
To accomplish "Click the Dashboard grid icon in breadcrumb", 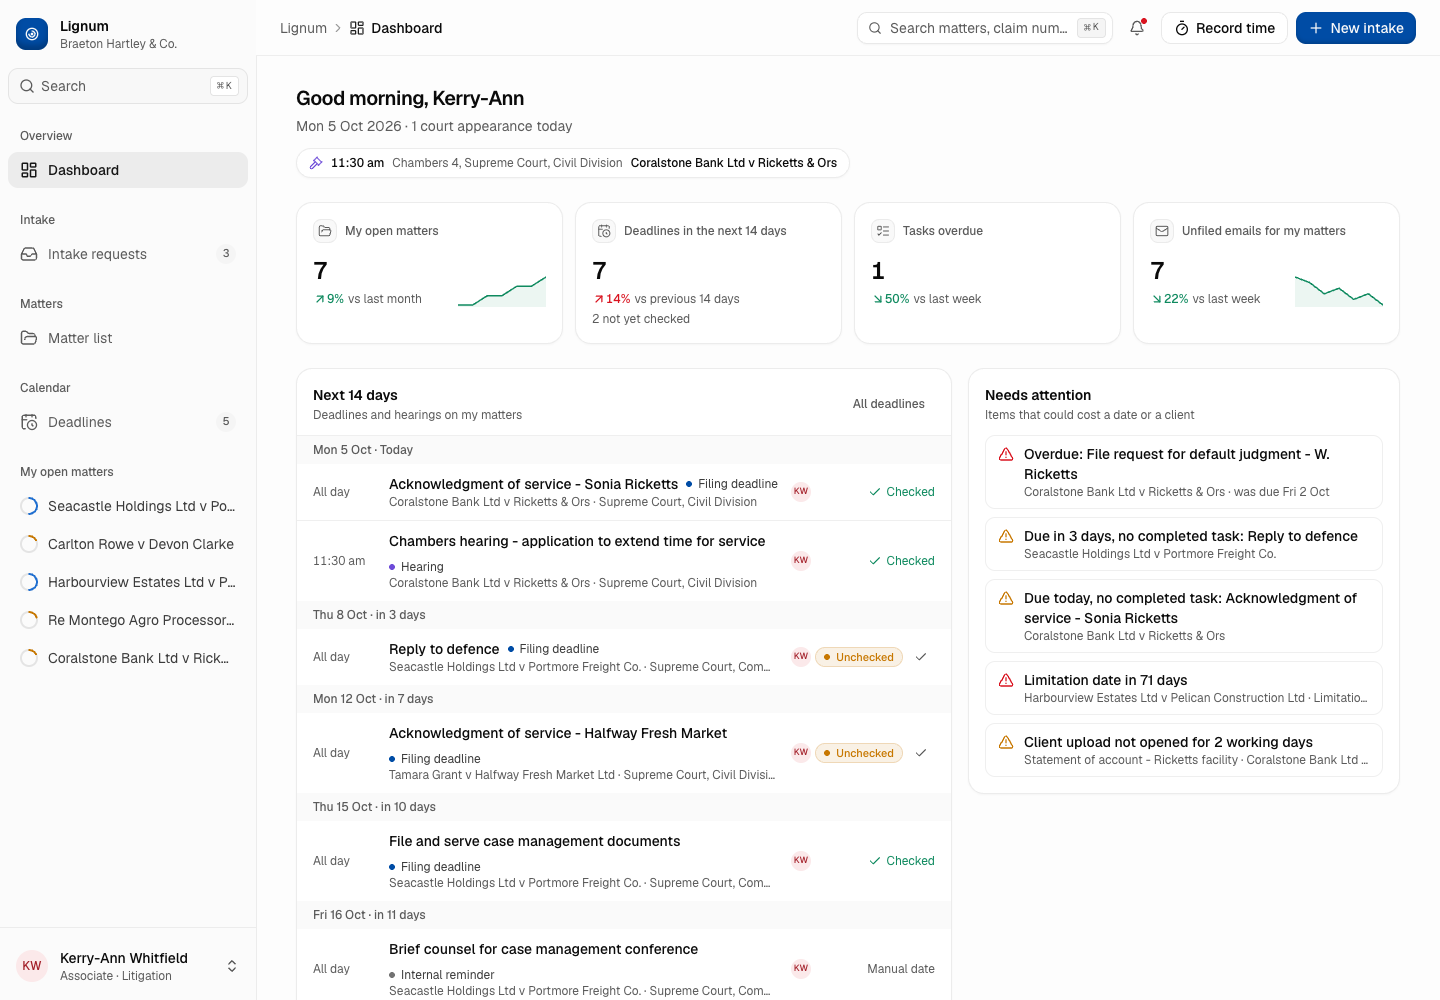I will [357, 28].
